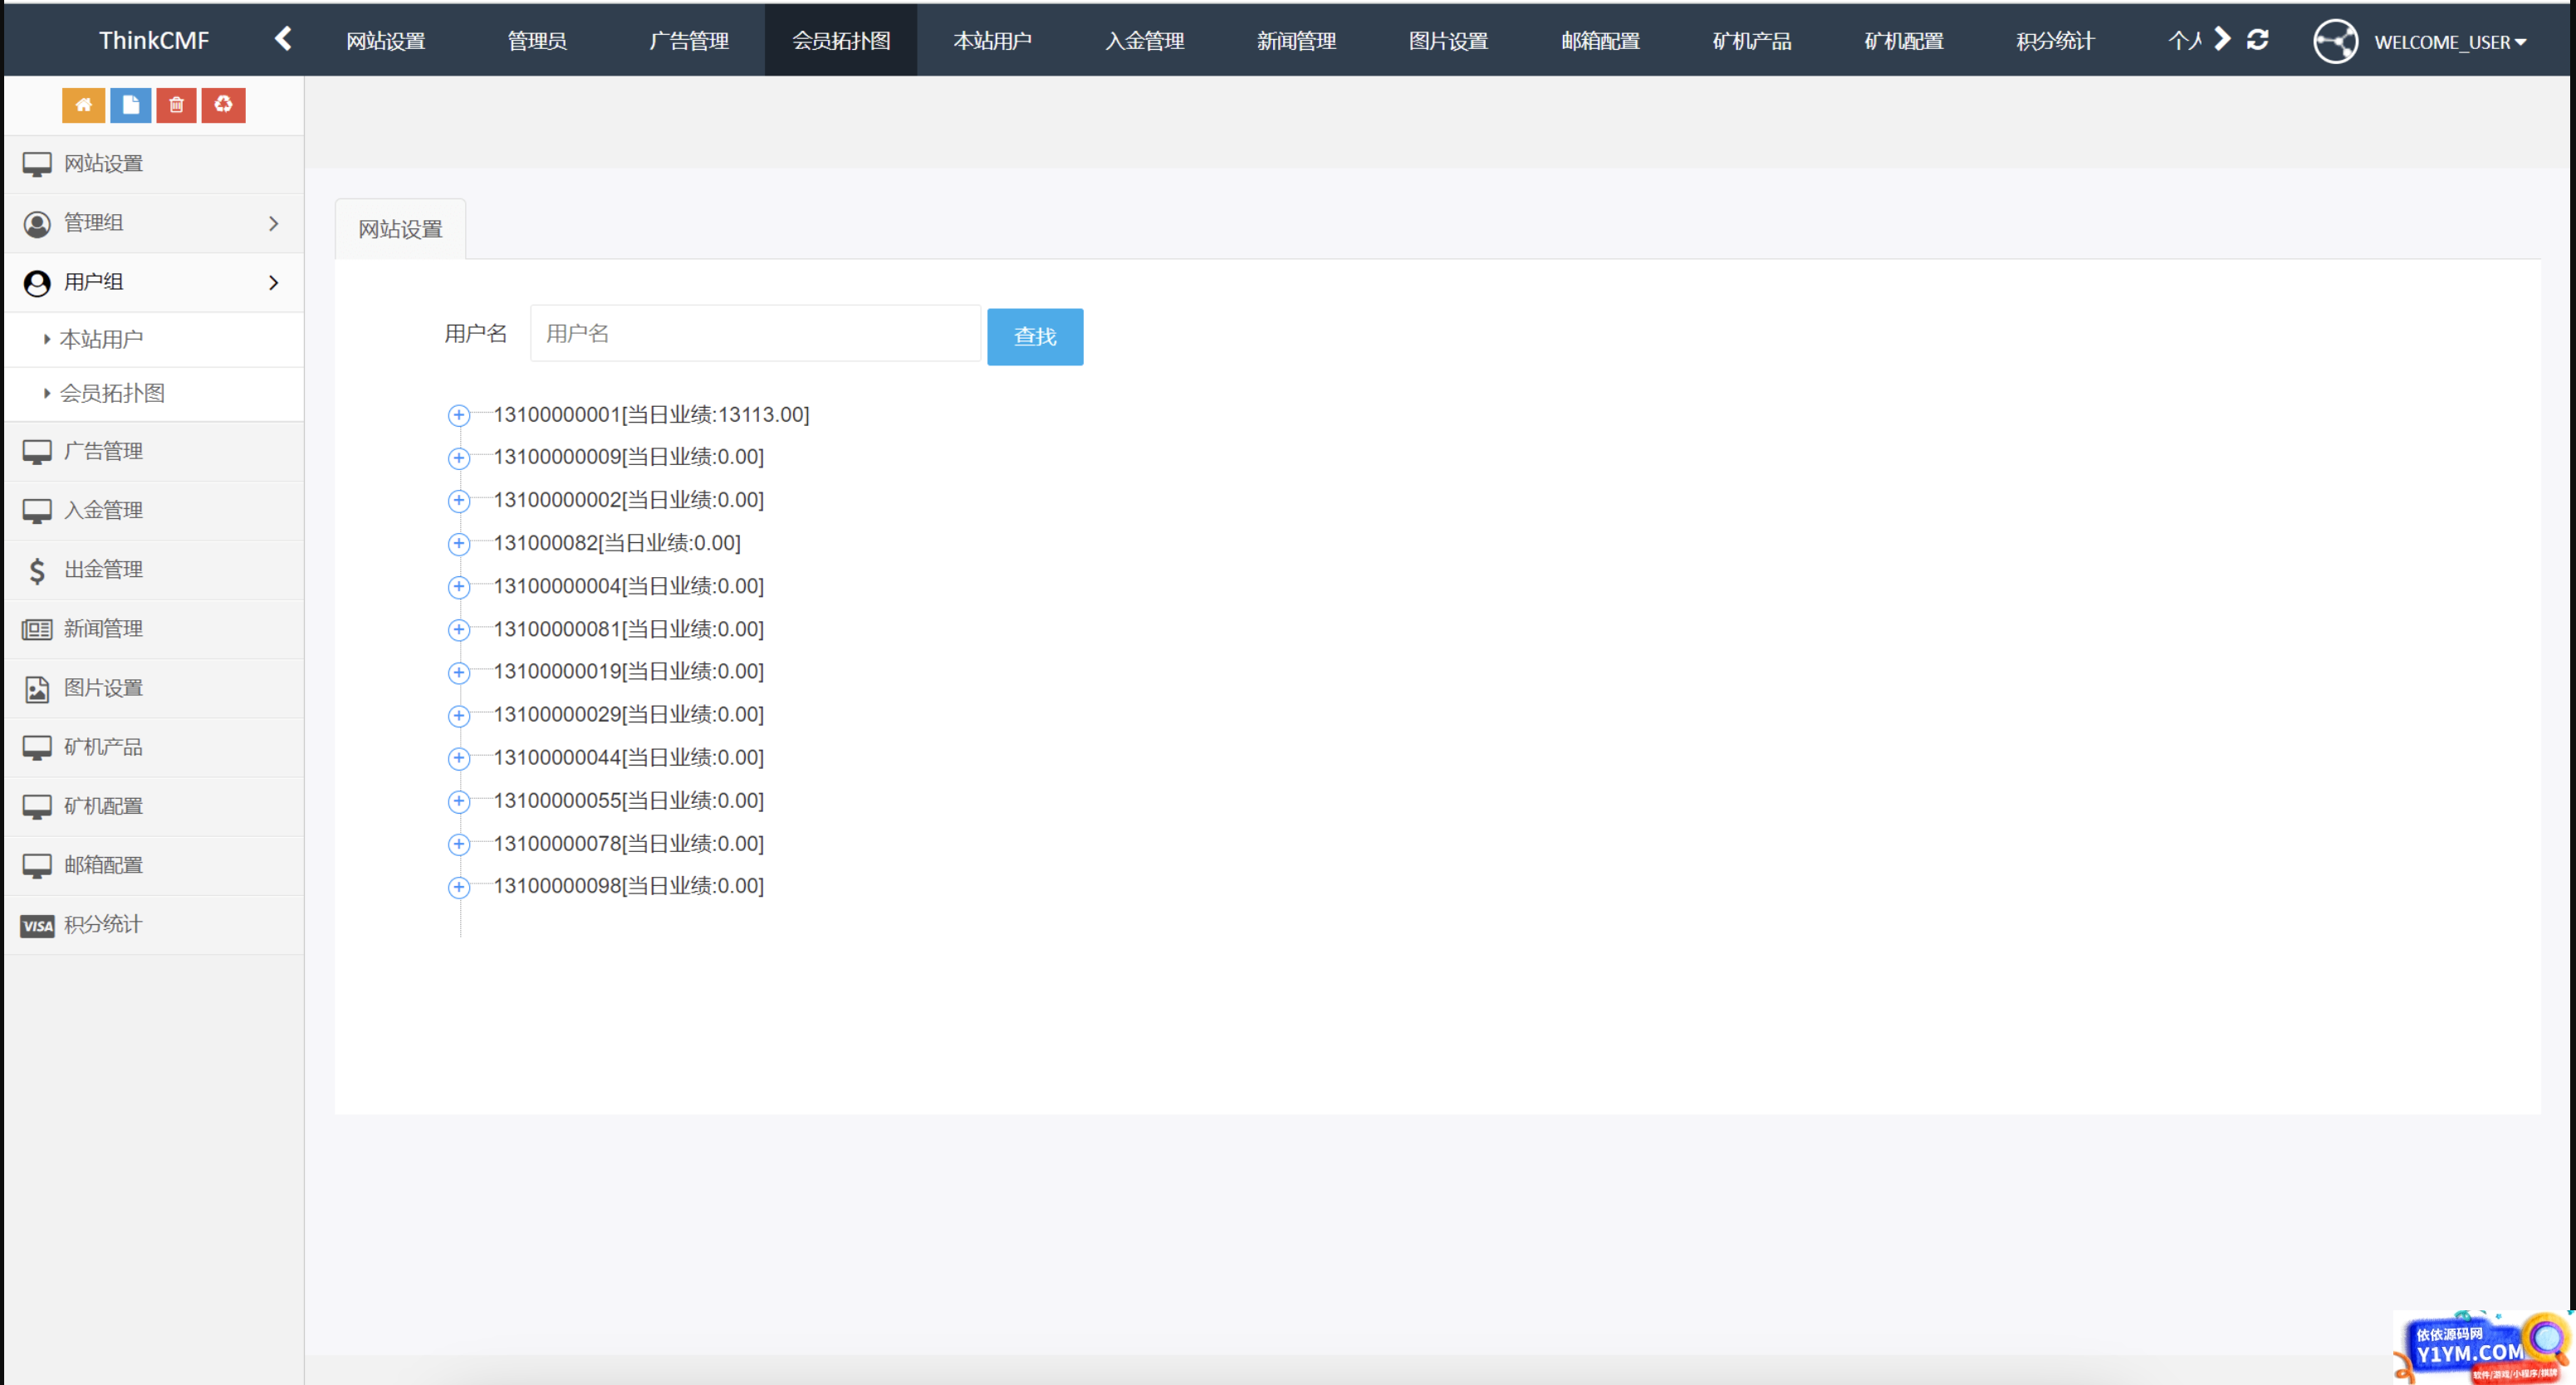Expand tree node 13100000055
This screenshot has height=1385, width=2576.
(459, 801)
